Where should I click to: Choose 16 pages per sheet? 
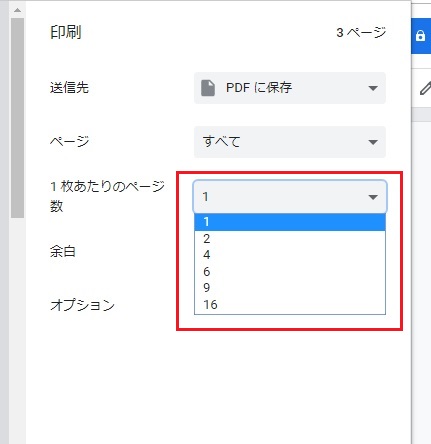(x=290, y=305)
